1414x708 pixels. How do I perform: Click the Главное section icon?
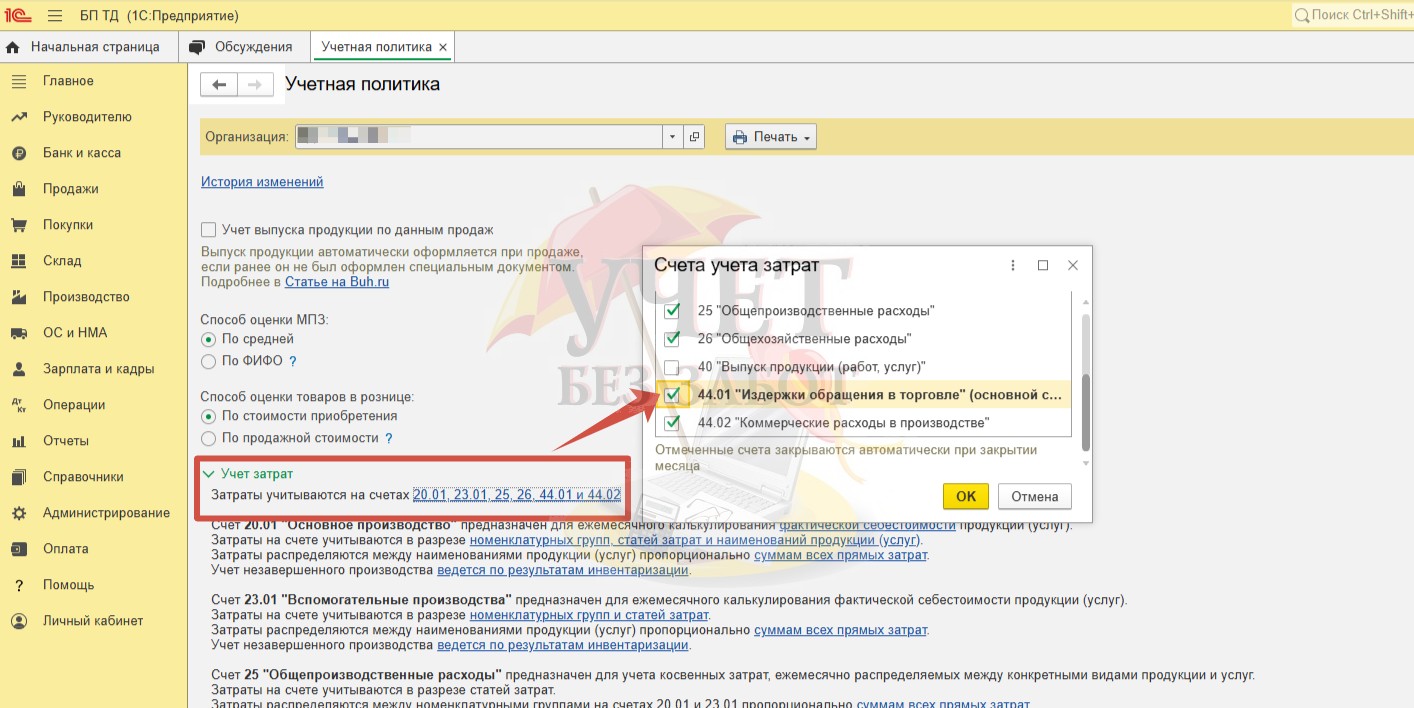pyautogui.click(x=18, y=81)
